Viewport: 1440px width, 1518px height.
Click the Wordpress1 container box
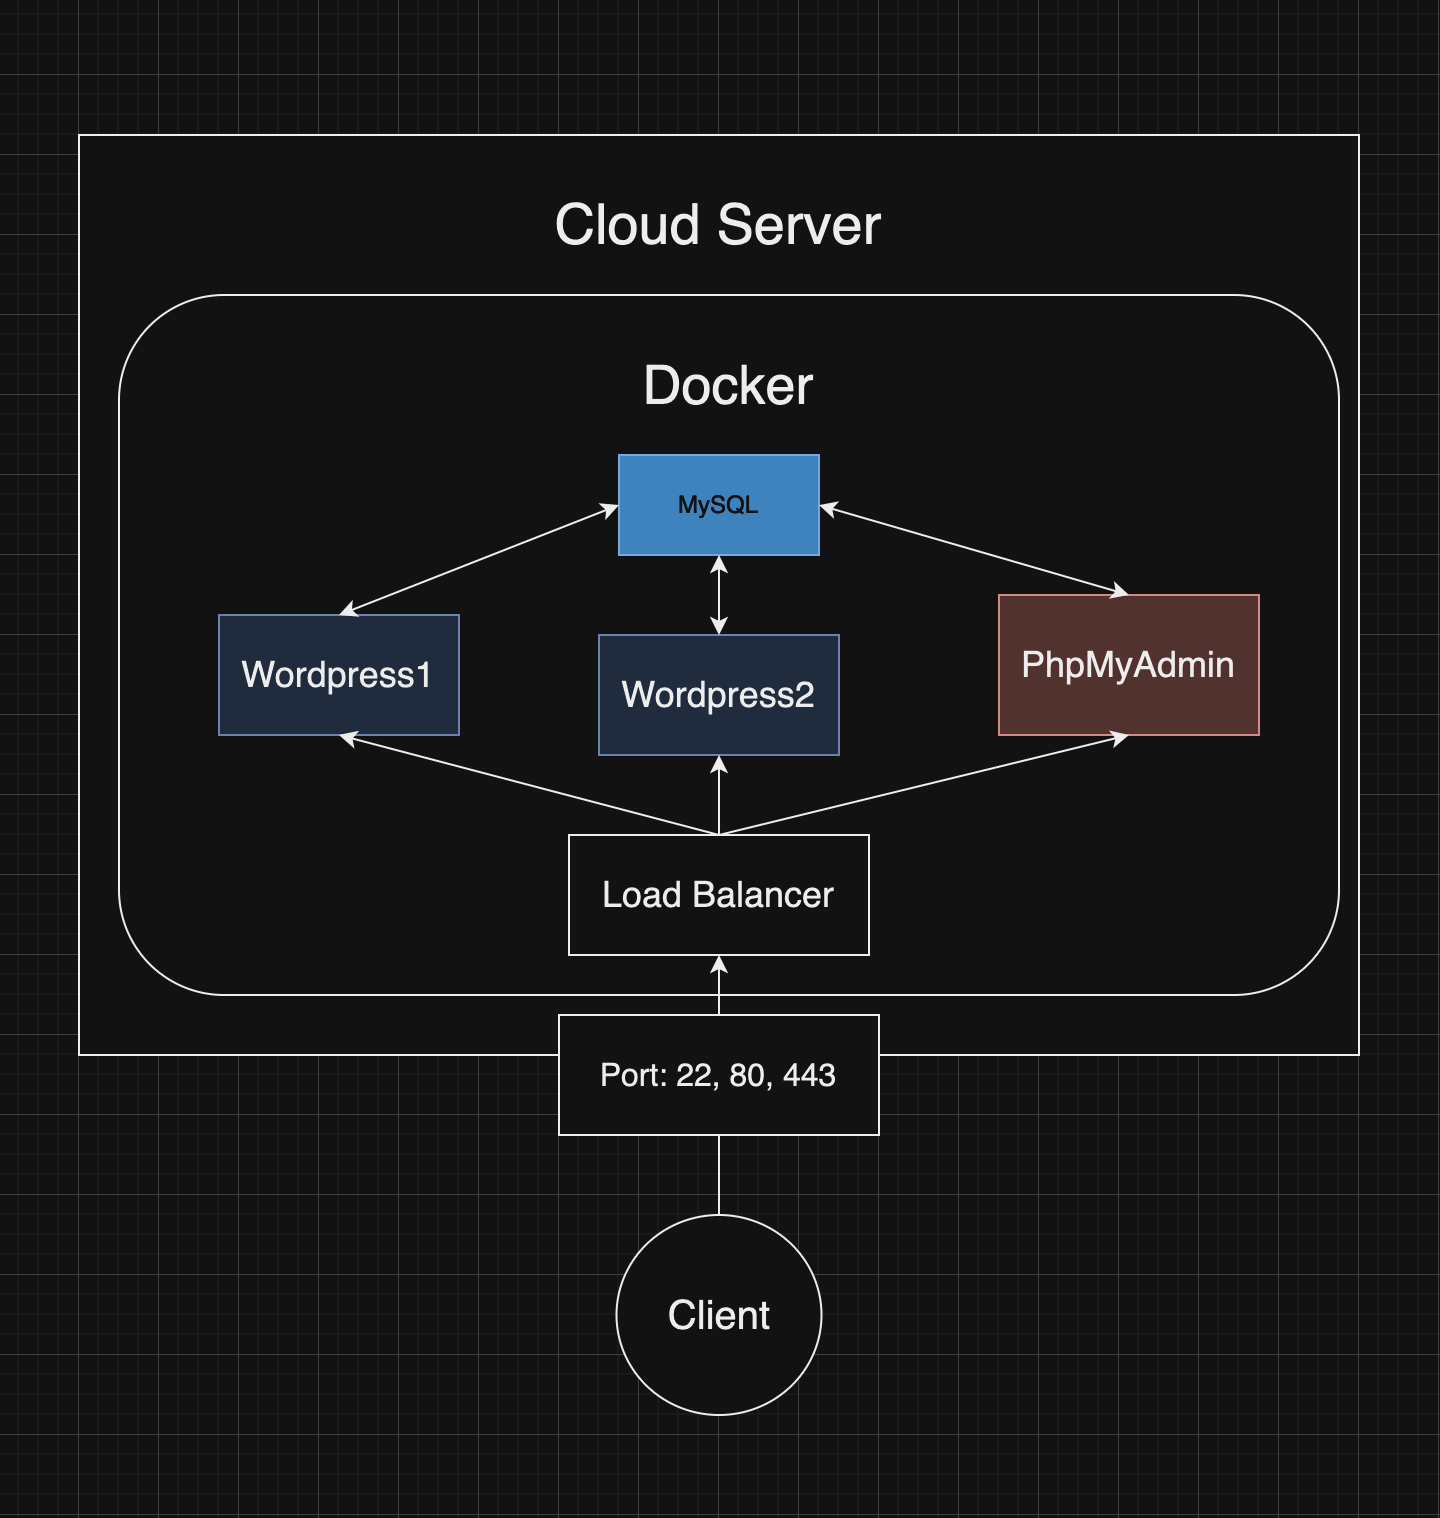(337, 676)
